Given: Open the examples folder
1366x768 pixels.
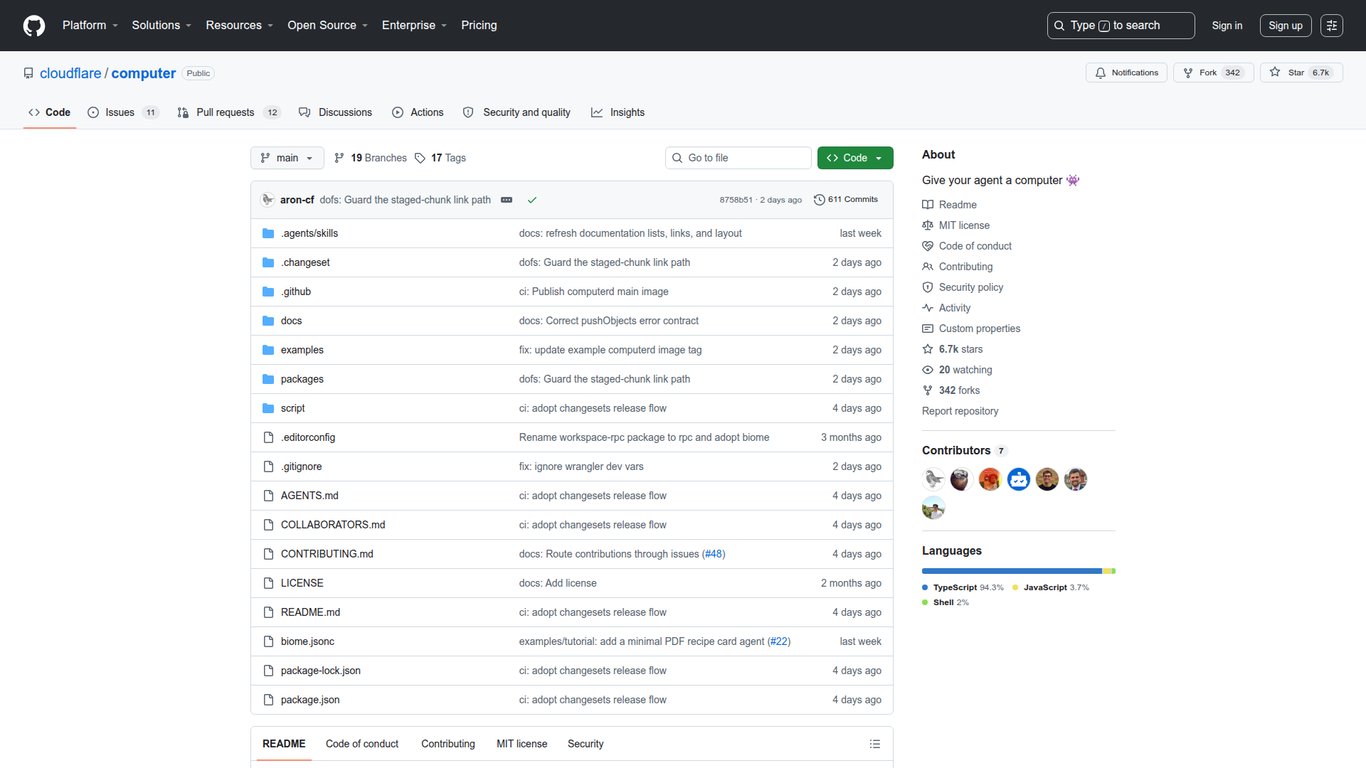Looking at the screenshot, I should click(302, 350).
